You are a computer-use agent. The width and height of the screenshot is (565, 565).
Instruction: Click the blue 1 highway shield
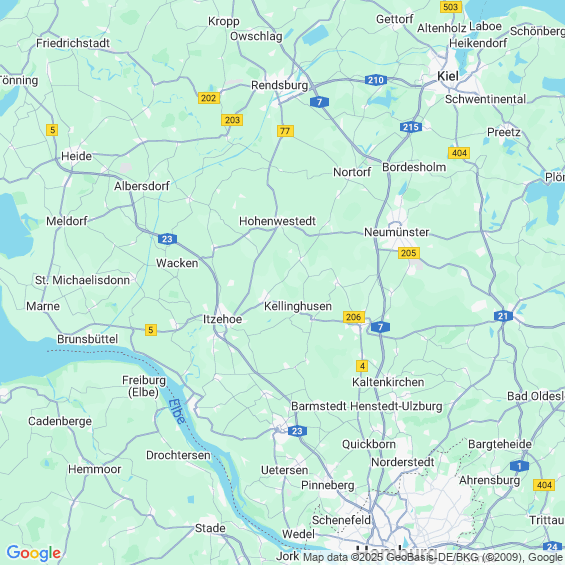[x=519, y=466]
